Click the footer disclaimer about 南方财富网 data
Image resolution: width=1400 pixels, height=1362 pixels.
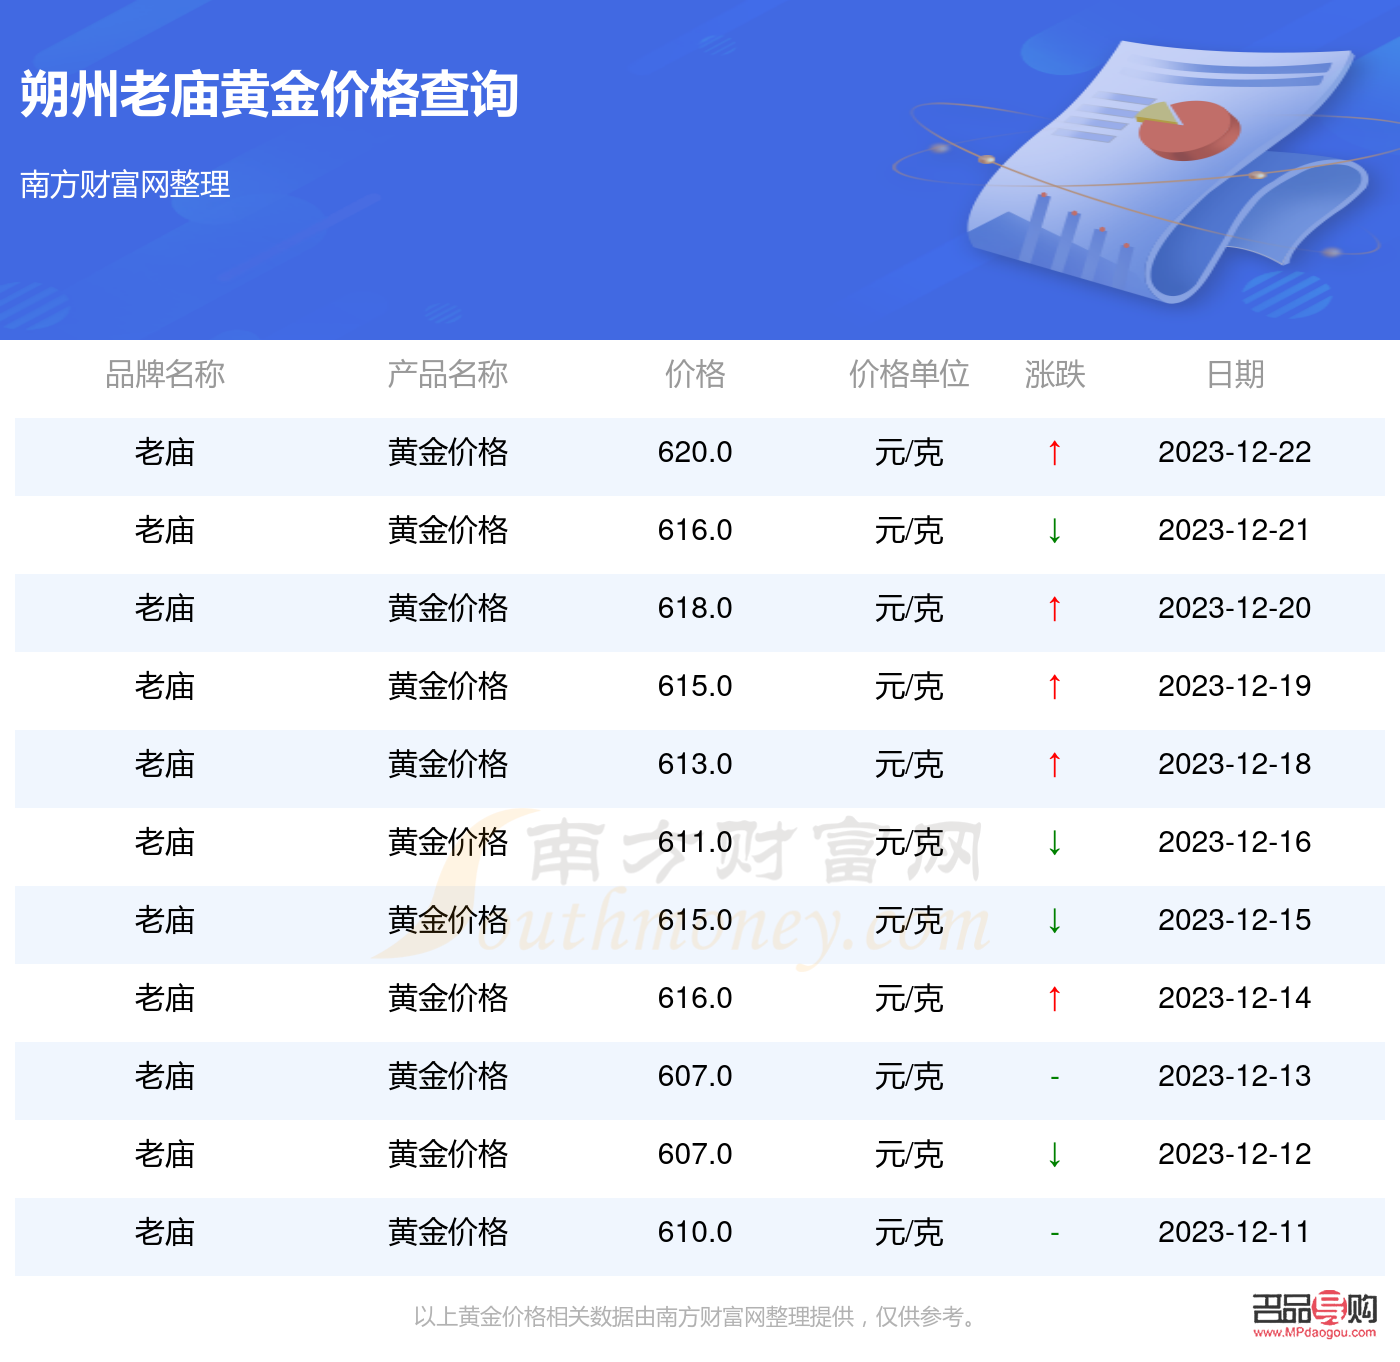point(696,1317)
